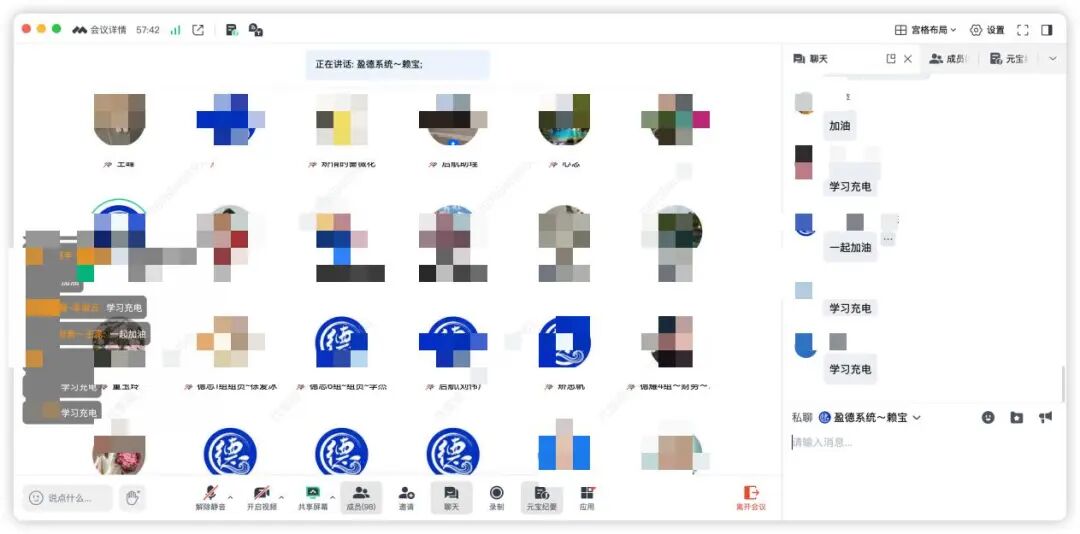Click the network signal strength icon
Screen dimensions: 1080x534
tap(175, 30)
